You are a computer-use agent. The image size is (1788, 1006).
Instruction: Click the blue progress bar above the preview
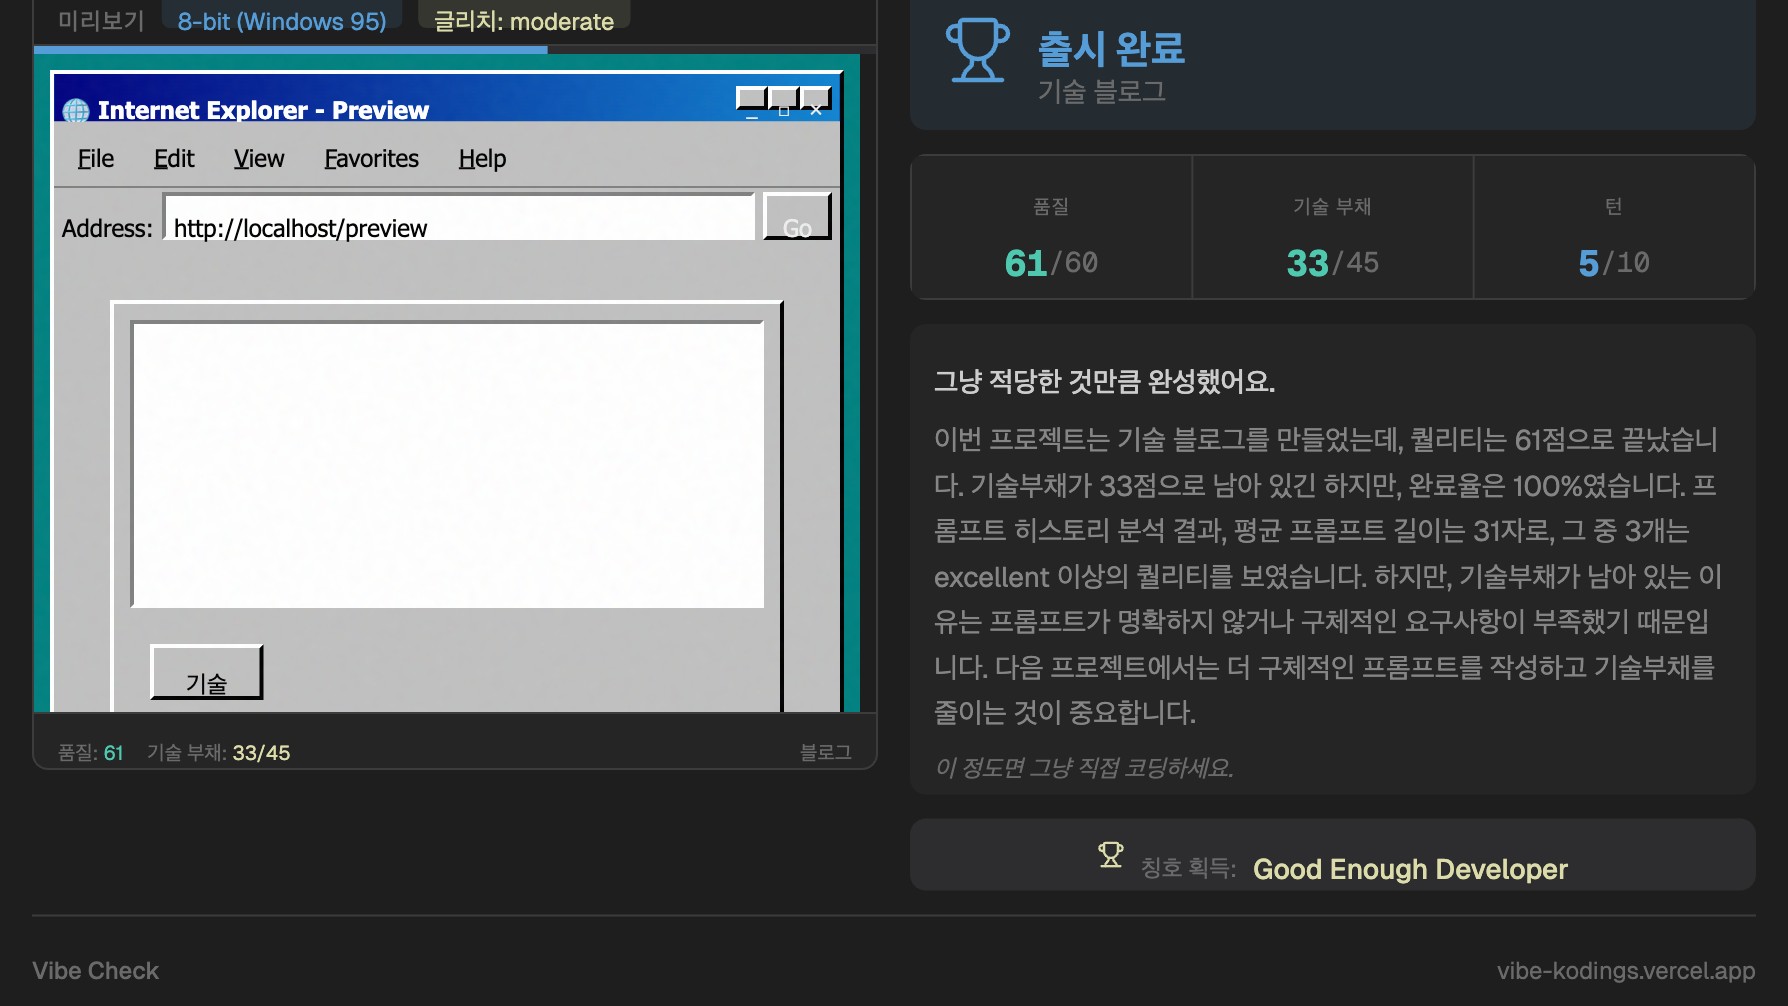tap(290, 49)
